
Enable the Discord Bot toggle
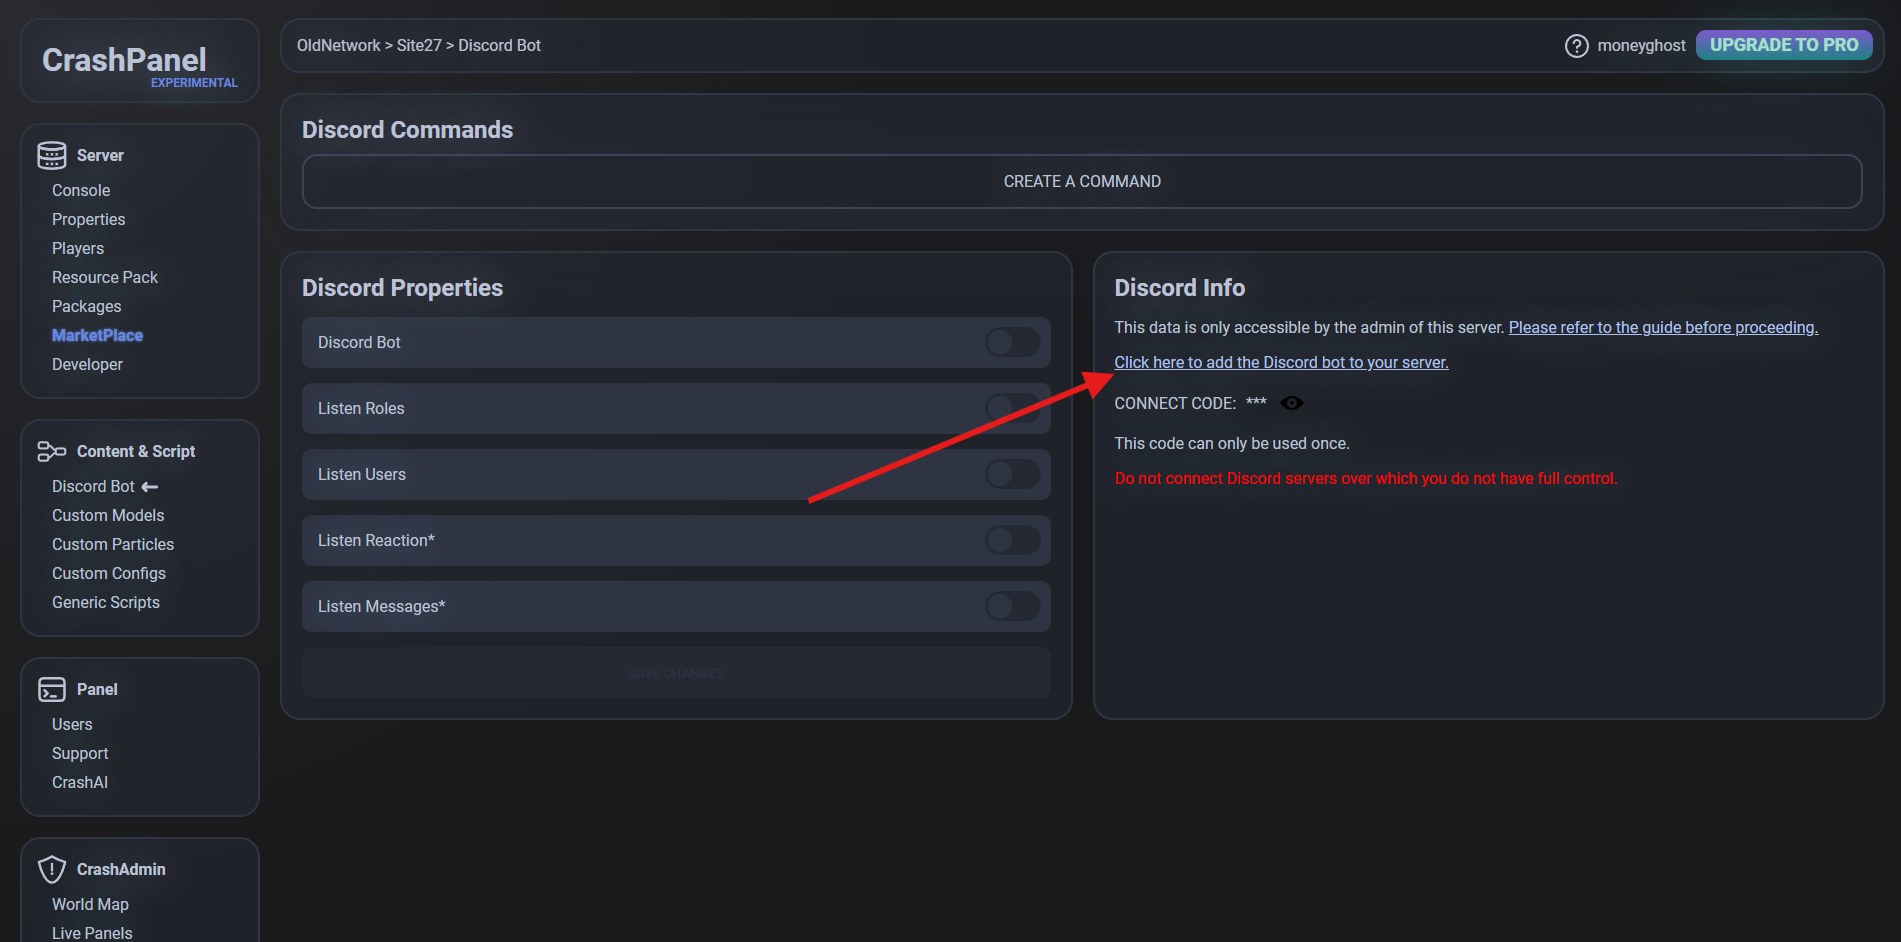click(1012, 342)
